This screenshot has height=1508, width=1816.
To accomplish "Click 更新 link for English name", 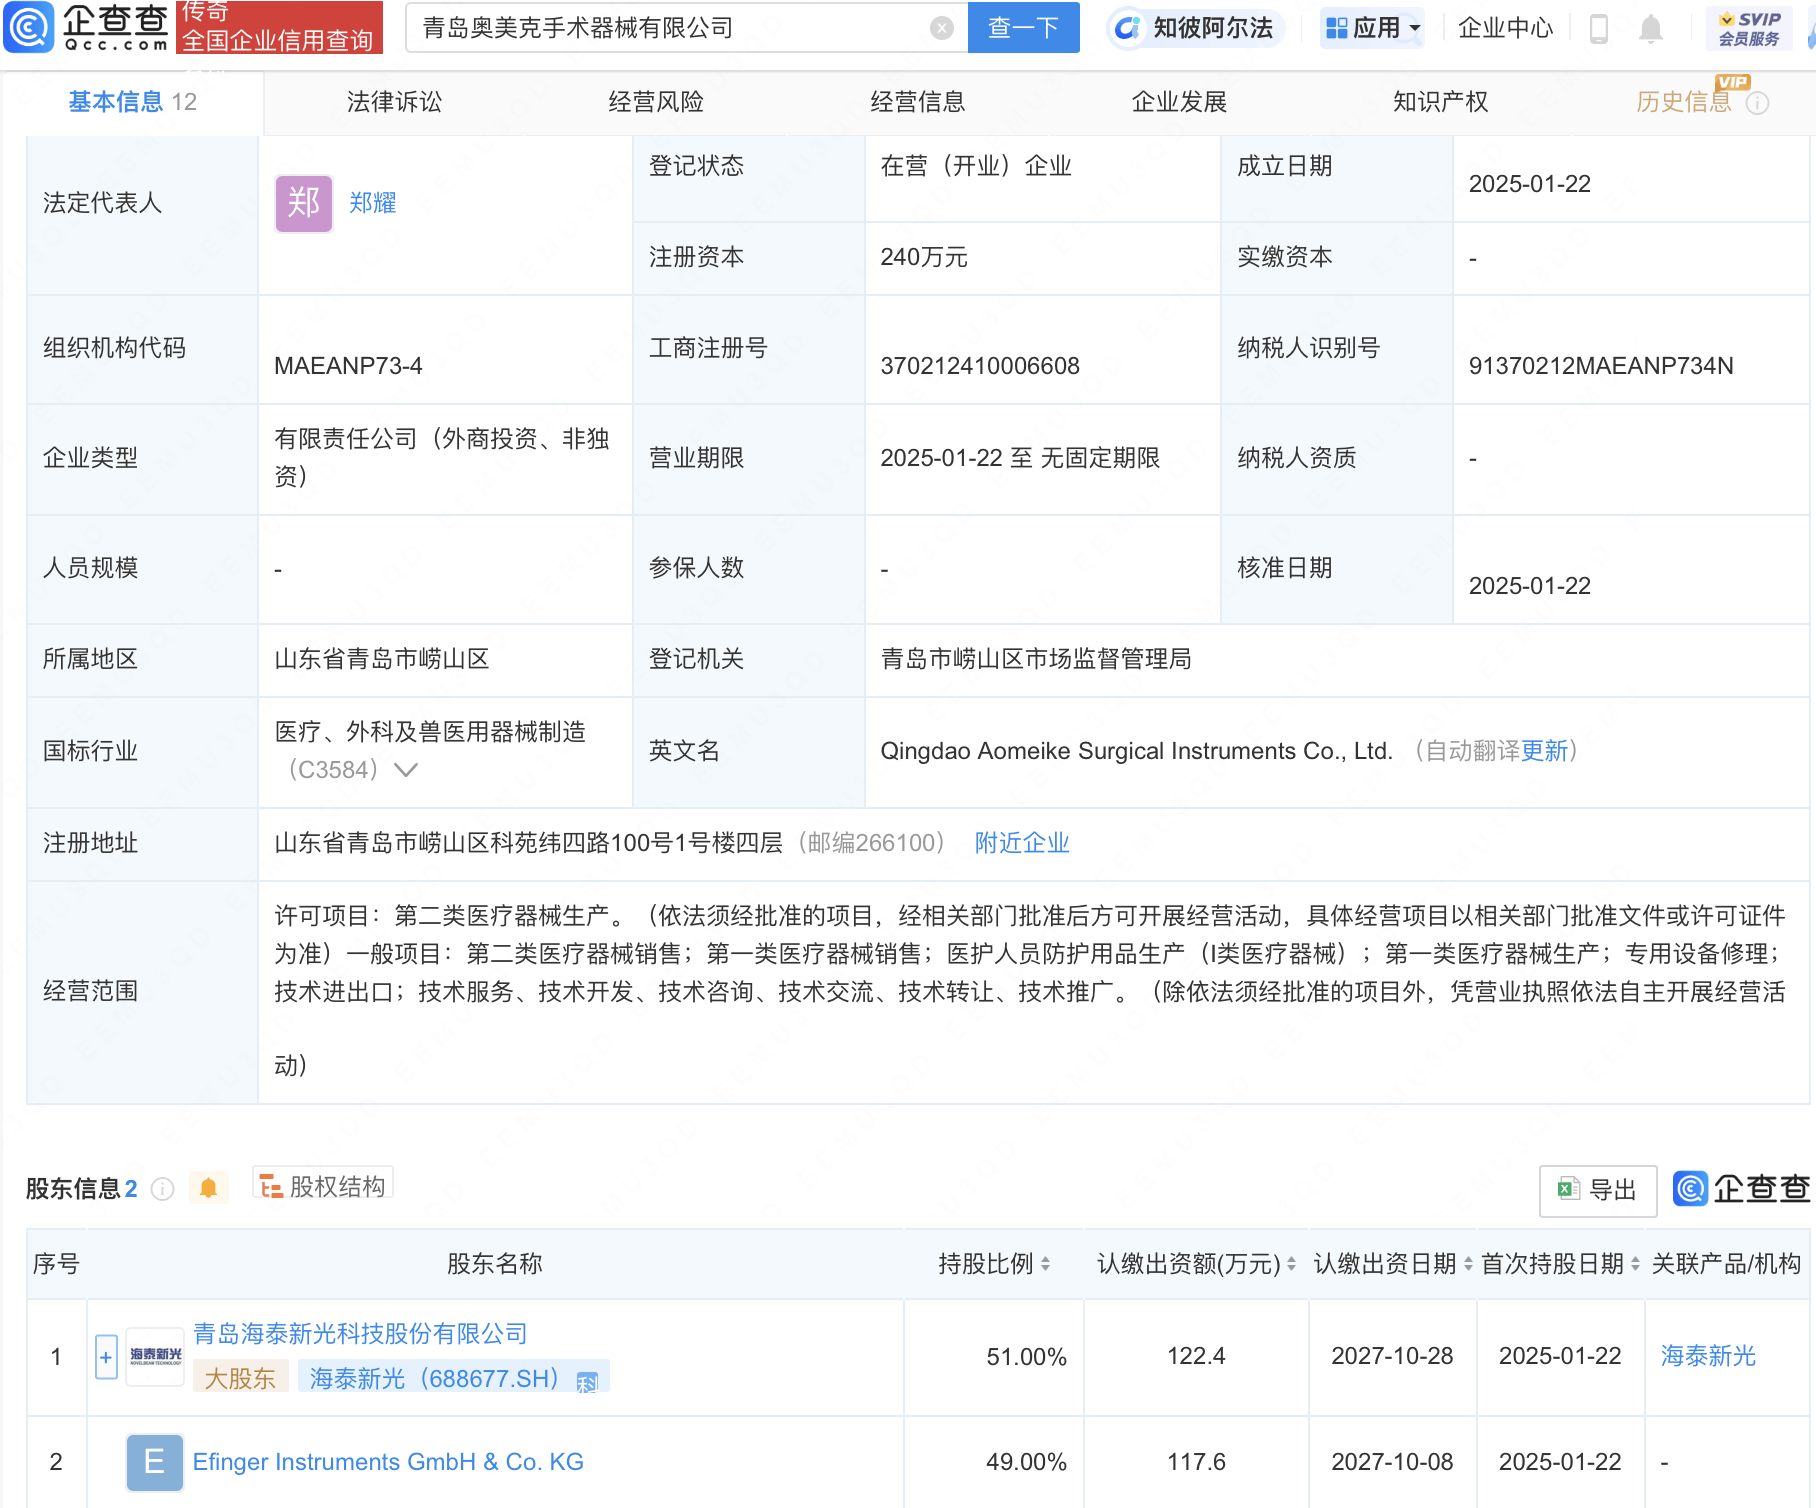I will [1544, 751].
